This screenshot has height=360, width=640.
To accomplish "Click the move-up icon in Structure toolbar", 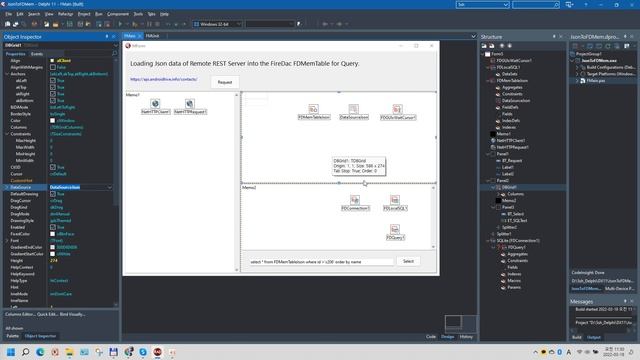I will [502, 46].
